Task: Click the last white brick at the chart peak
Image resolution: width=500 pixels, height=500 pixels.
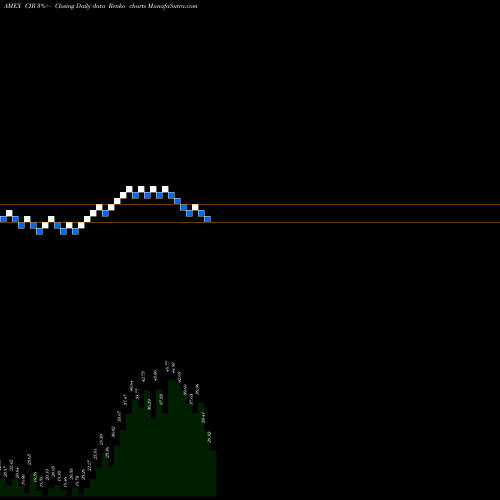Action: pos(165,189)
